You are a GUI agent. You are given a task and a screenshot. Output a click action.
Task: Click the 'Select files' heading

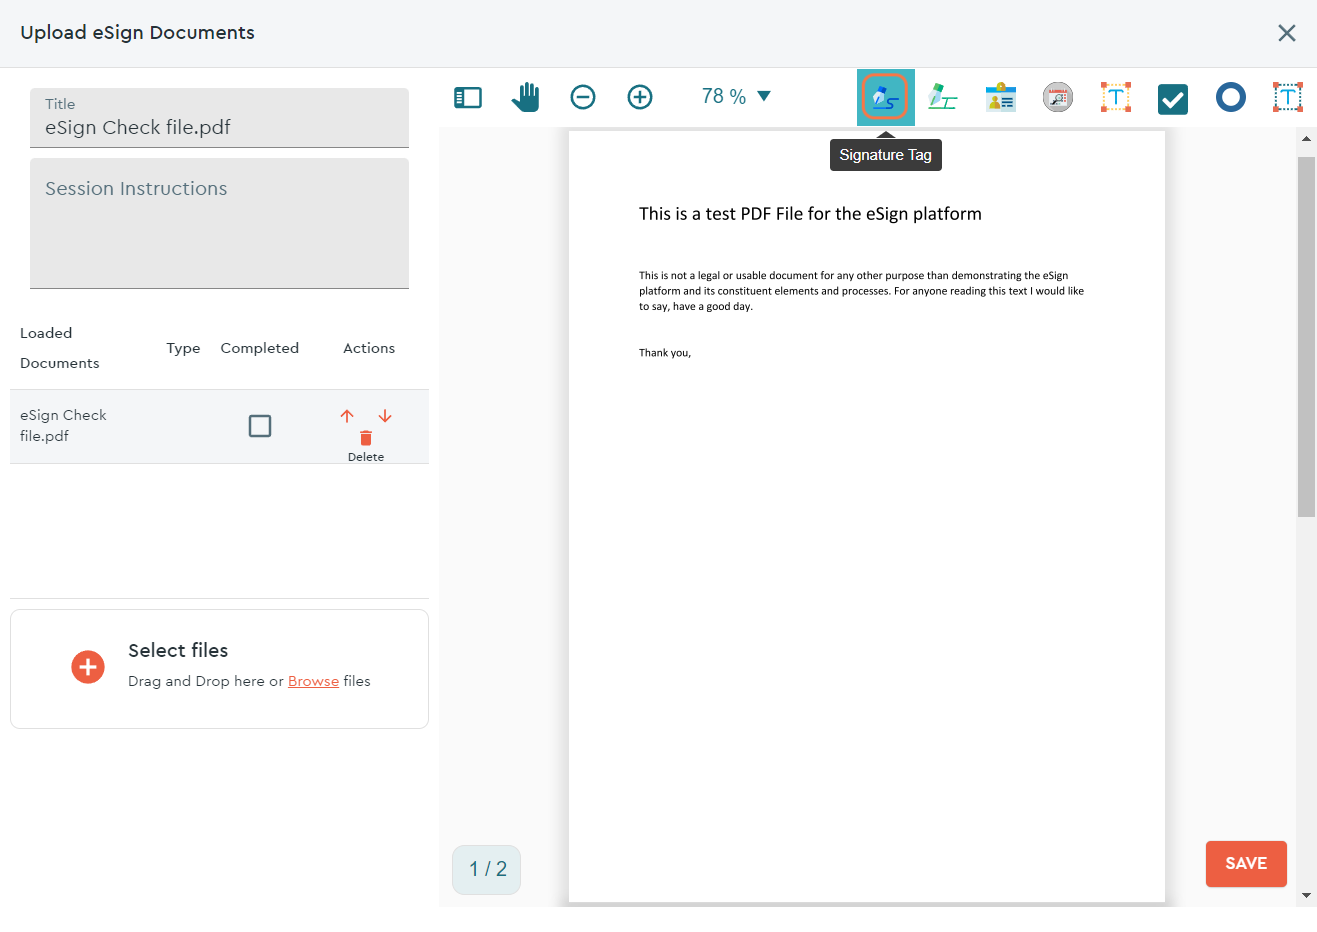click(178, 650)
